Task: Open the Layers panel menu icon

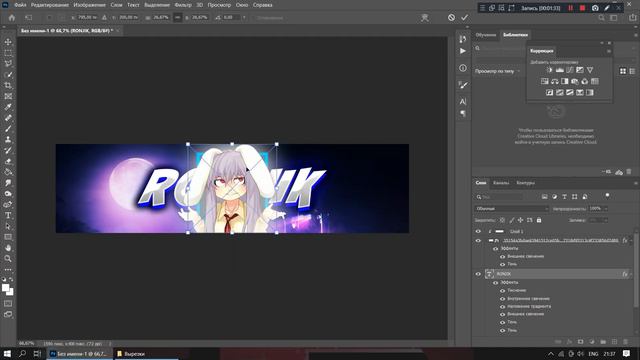Action: pos(635,183)
